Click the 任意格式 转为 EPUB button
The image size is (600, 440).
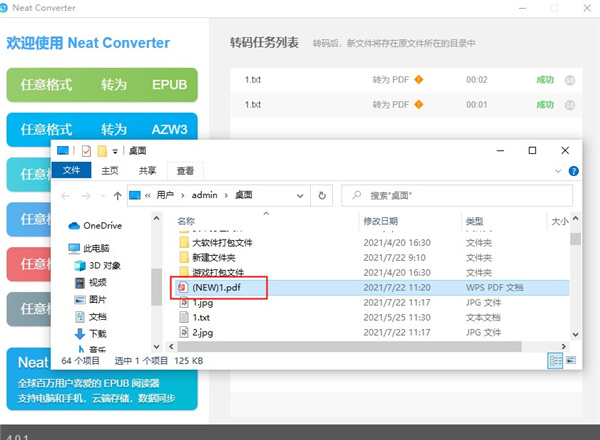[103, 85]
